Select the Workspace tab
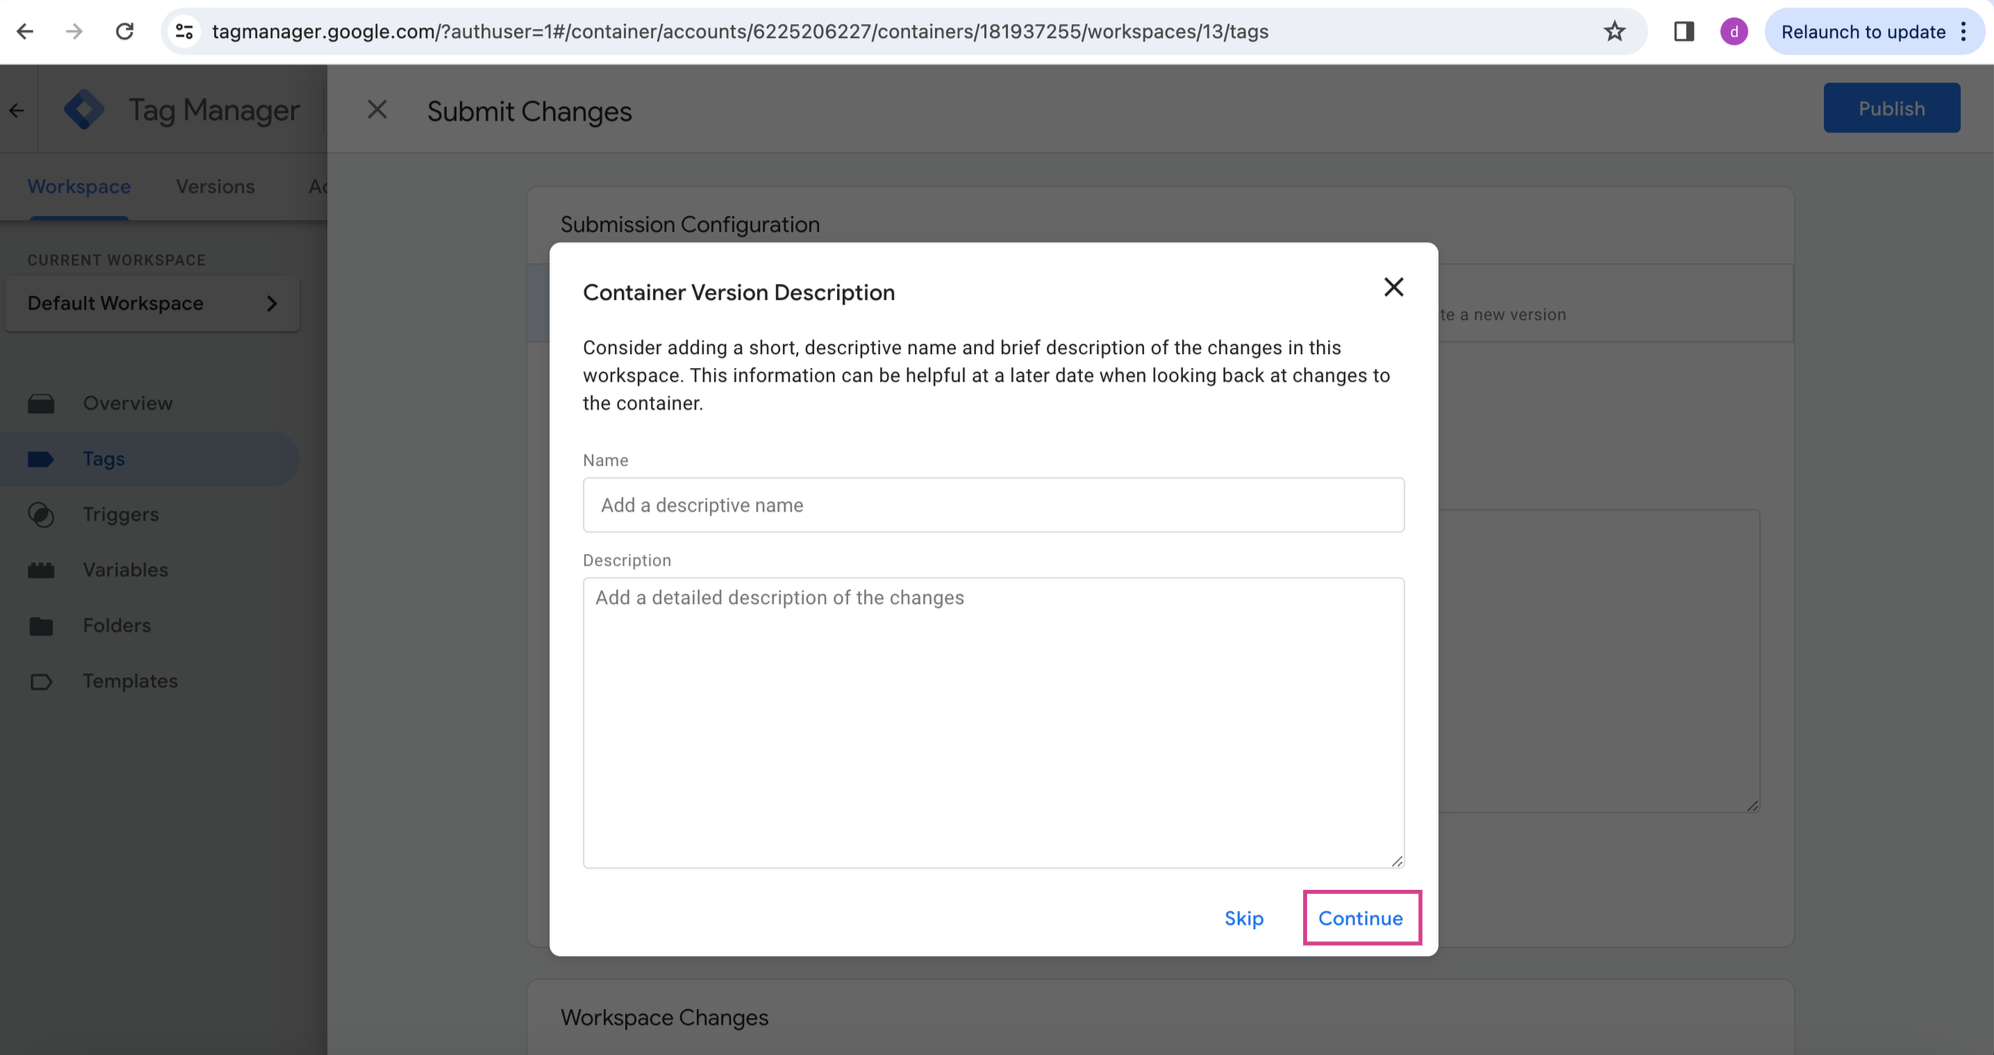The width and height of the screenshot is (1994, 1055). (x=79, y=187)
